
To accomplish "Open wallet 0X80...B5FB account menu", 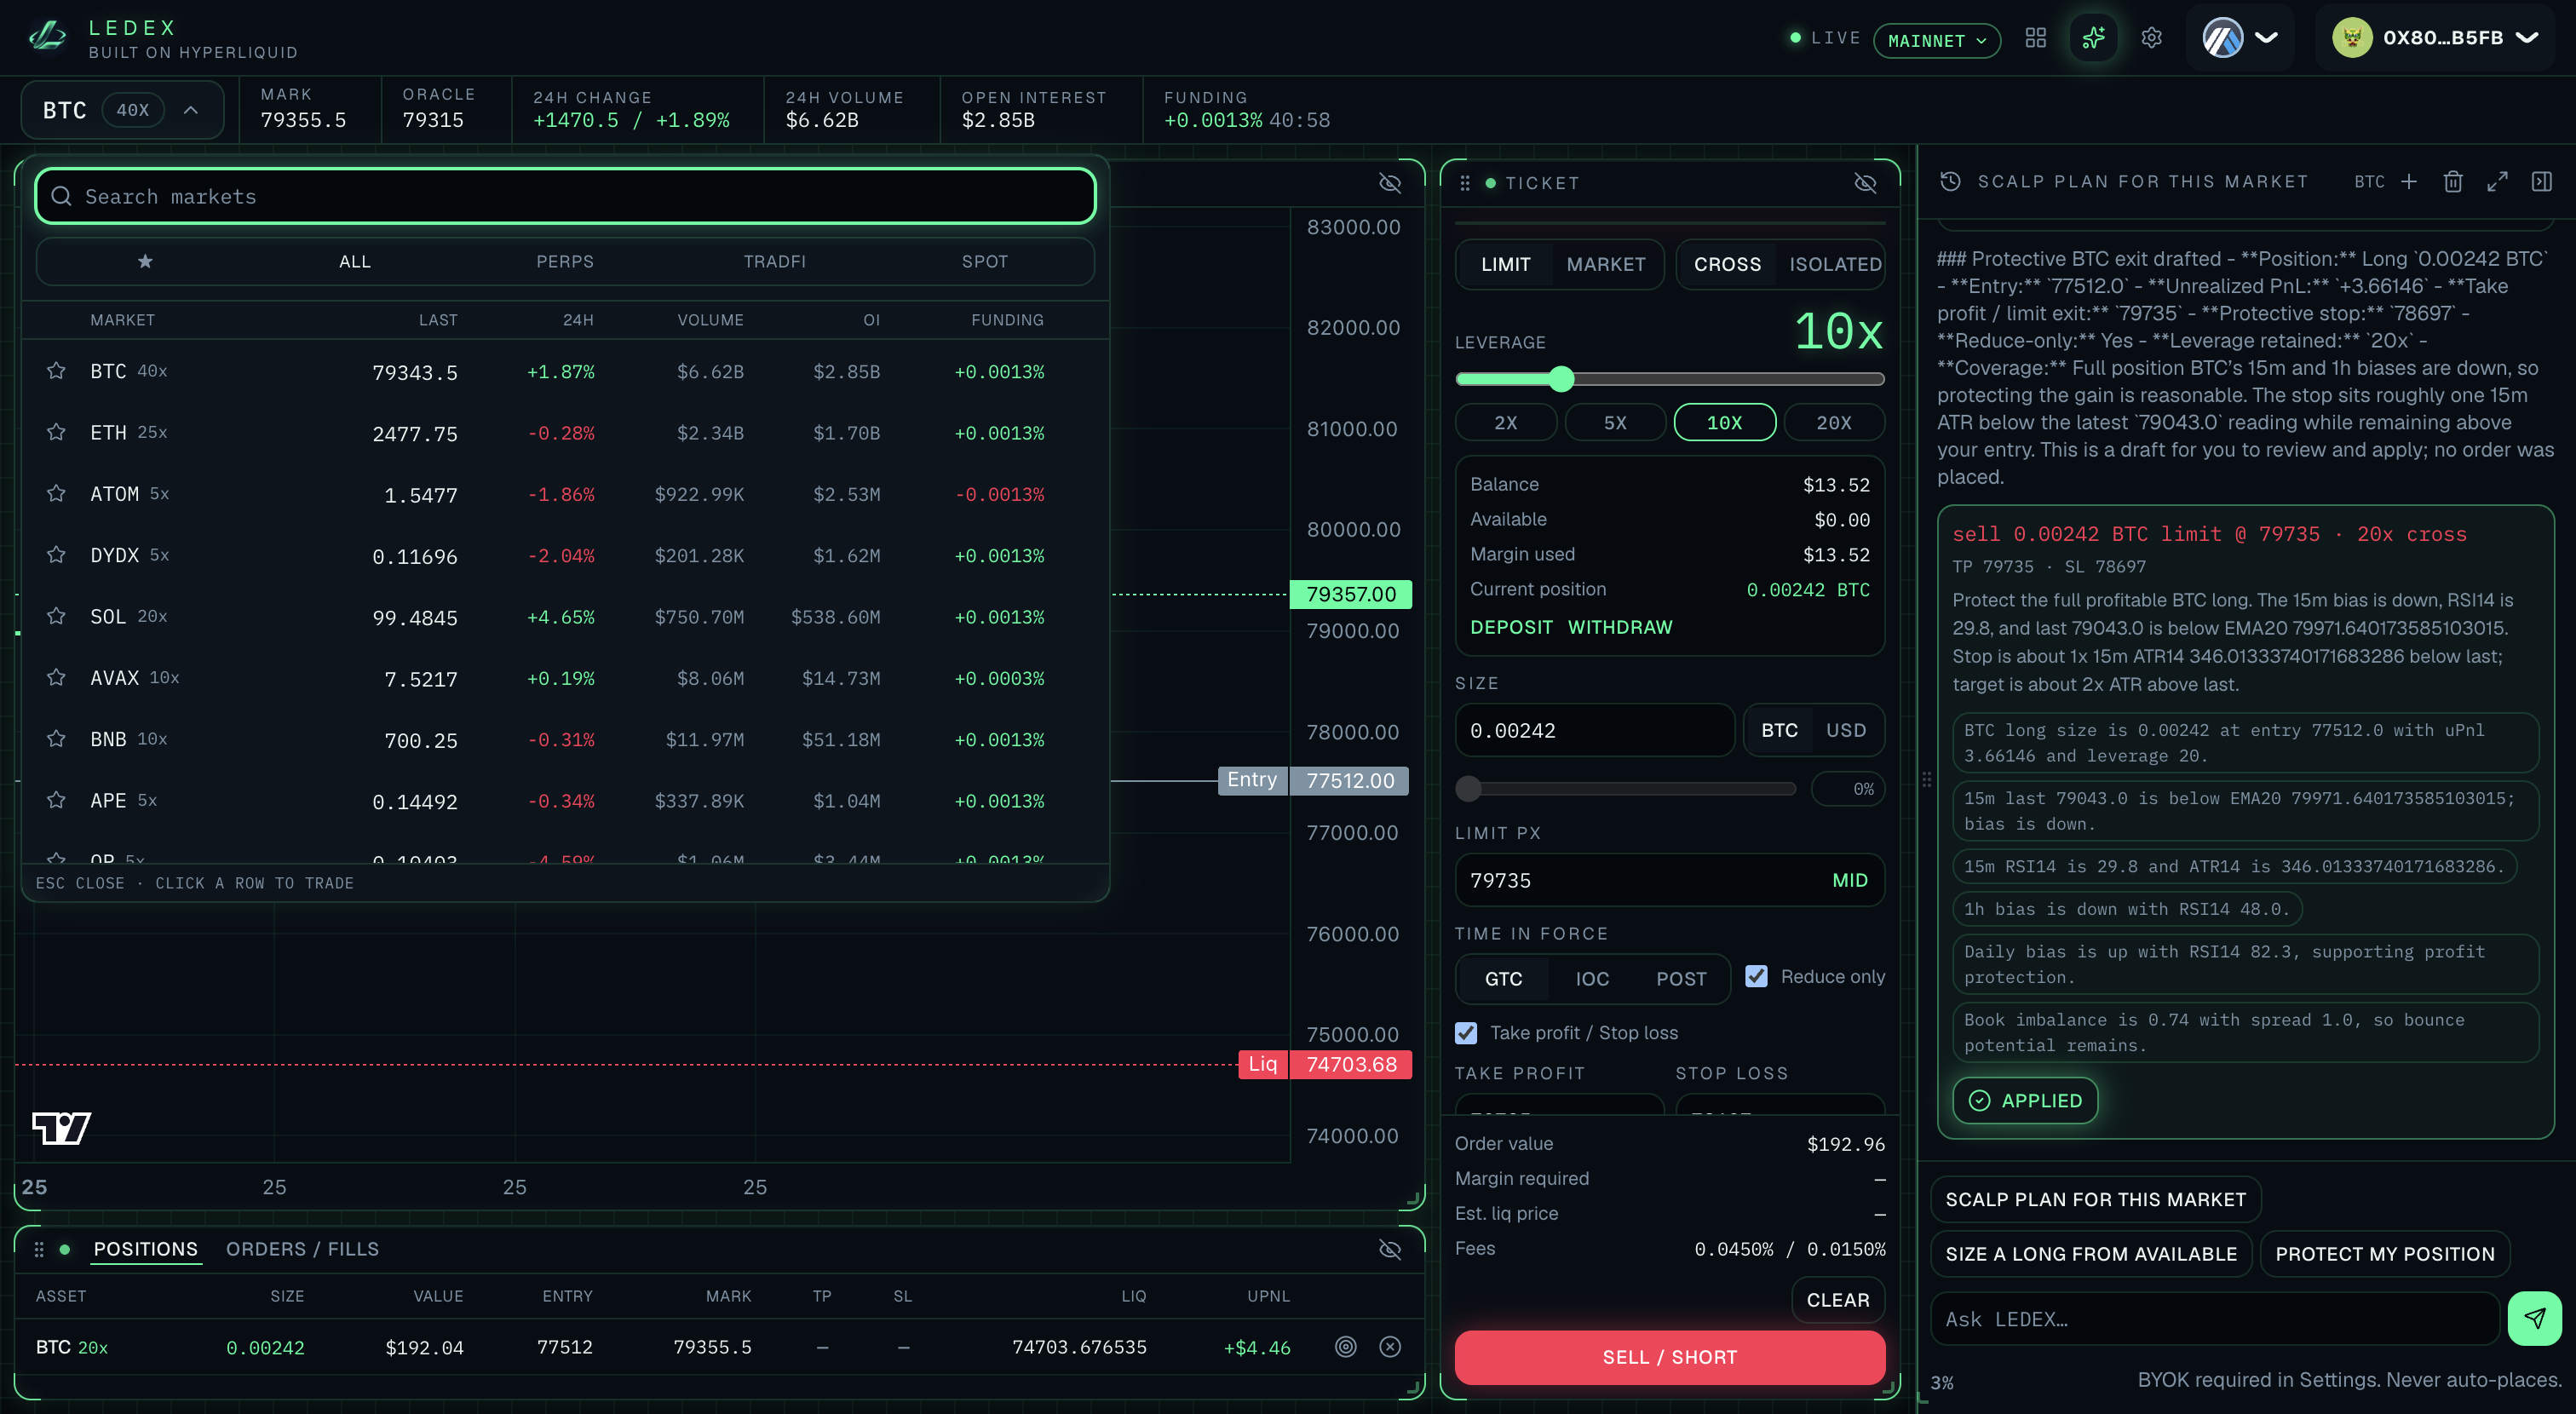I will click(x=2435, y=38).
